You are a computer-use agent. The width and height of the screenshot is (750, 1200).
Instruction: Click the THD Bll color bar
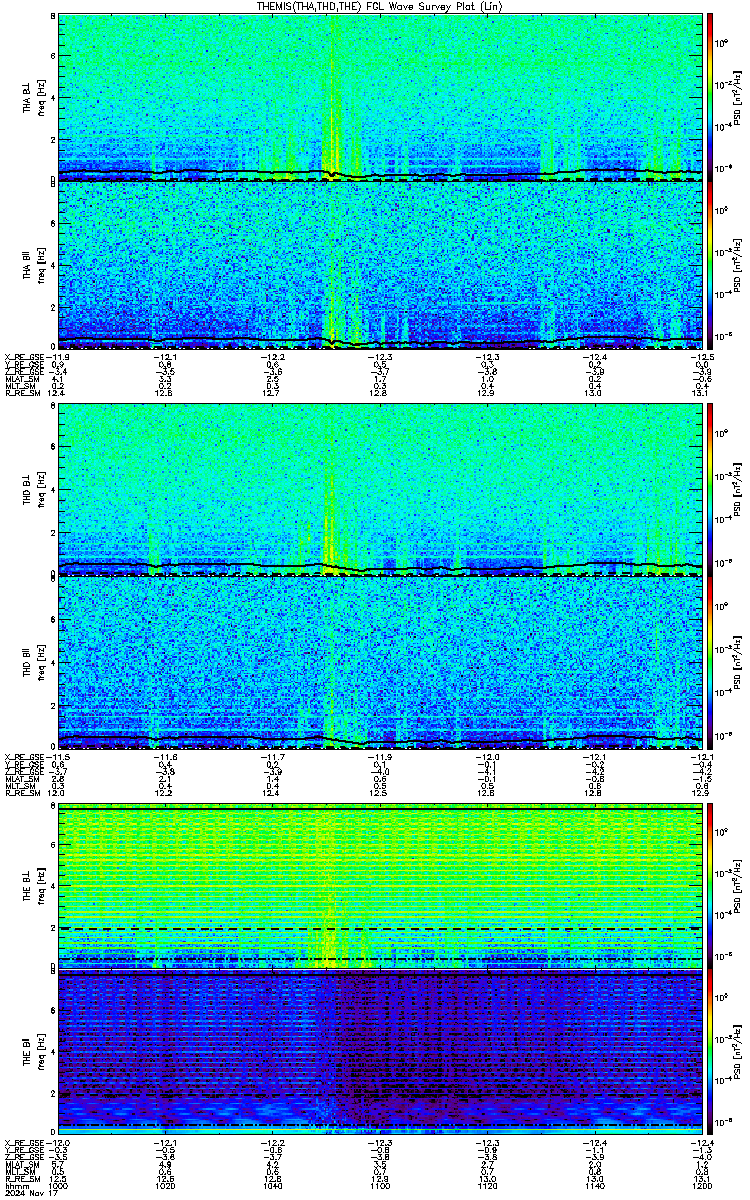click(710, 662)
